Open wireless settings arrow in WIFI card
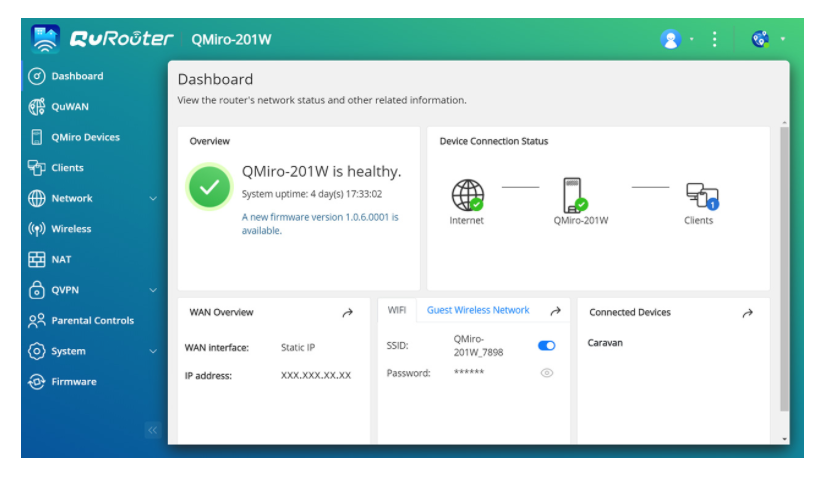 click(x=556, y=311)
